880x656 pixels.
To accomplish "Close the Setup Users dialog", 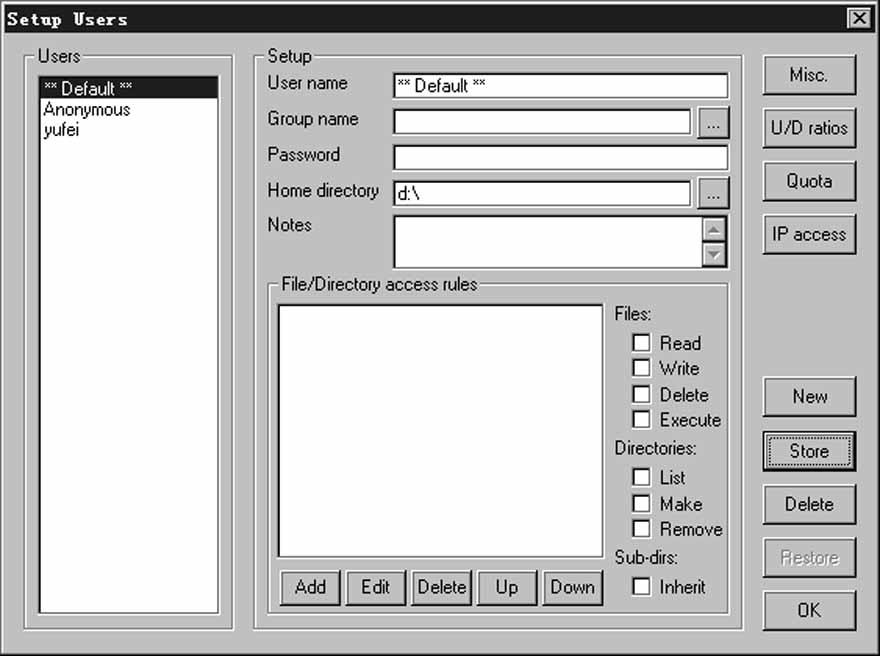I will (x=859, y=19).
